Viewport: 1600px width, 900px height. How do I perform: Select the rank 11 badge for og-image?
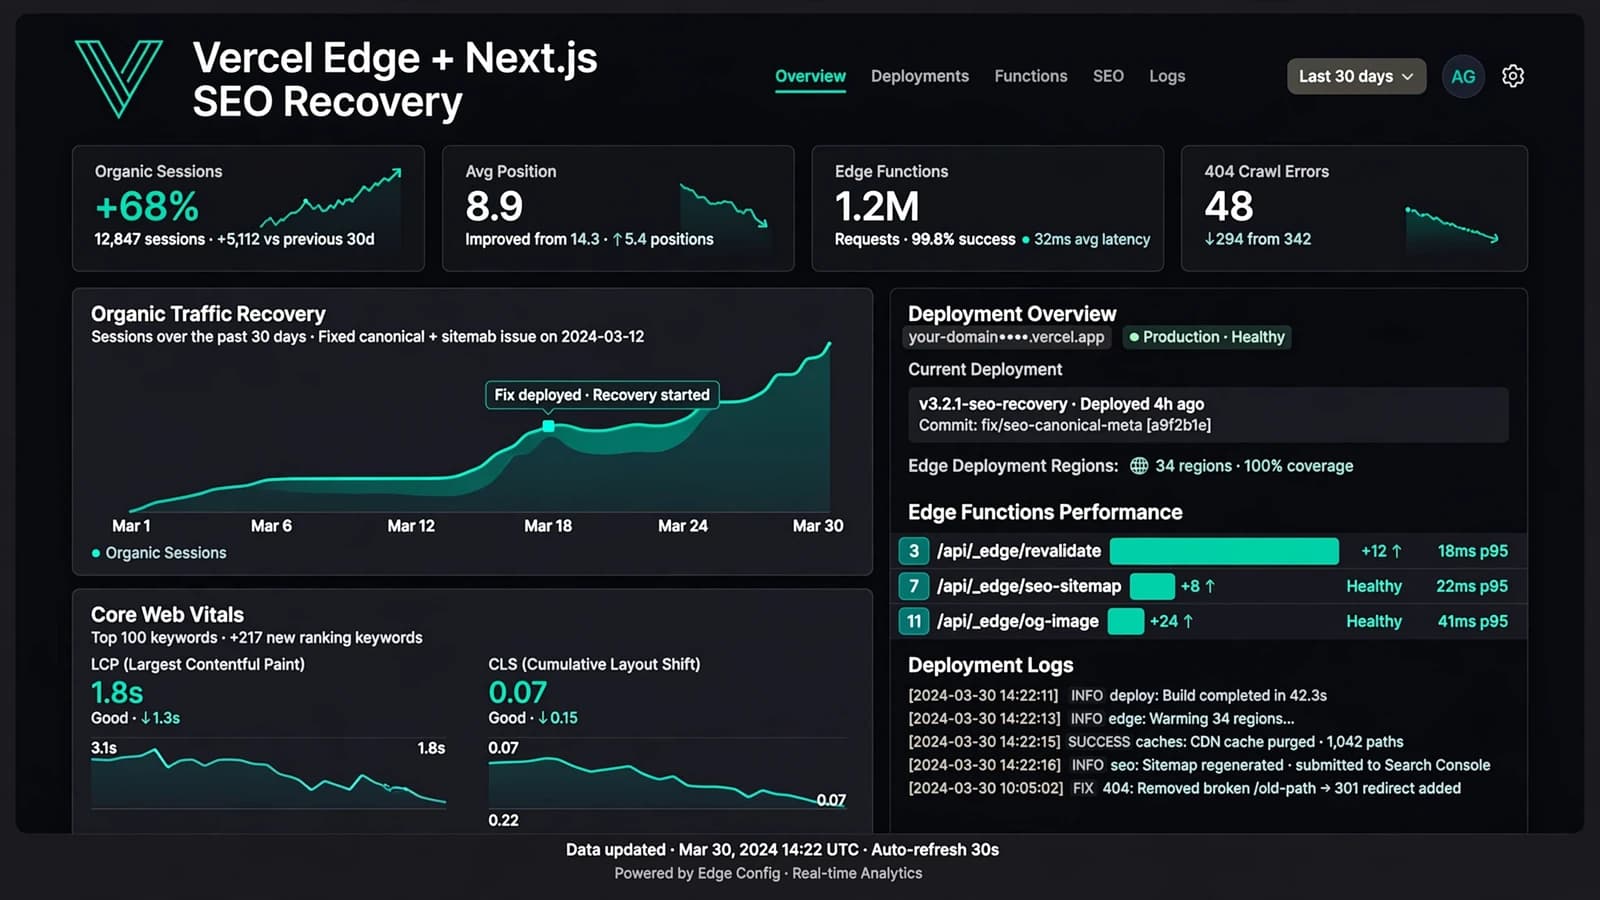[x=914, y=621]
